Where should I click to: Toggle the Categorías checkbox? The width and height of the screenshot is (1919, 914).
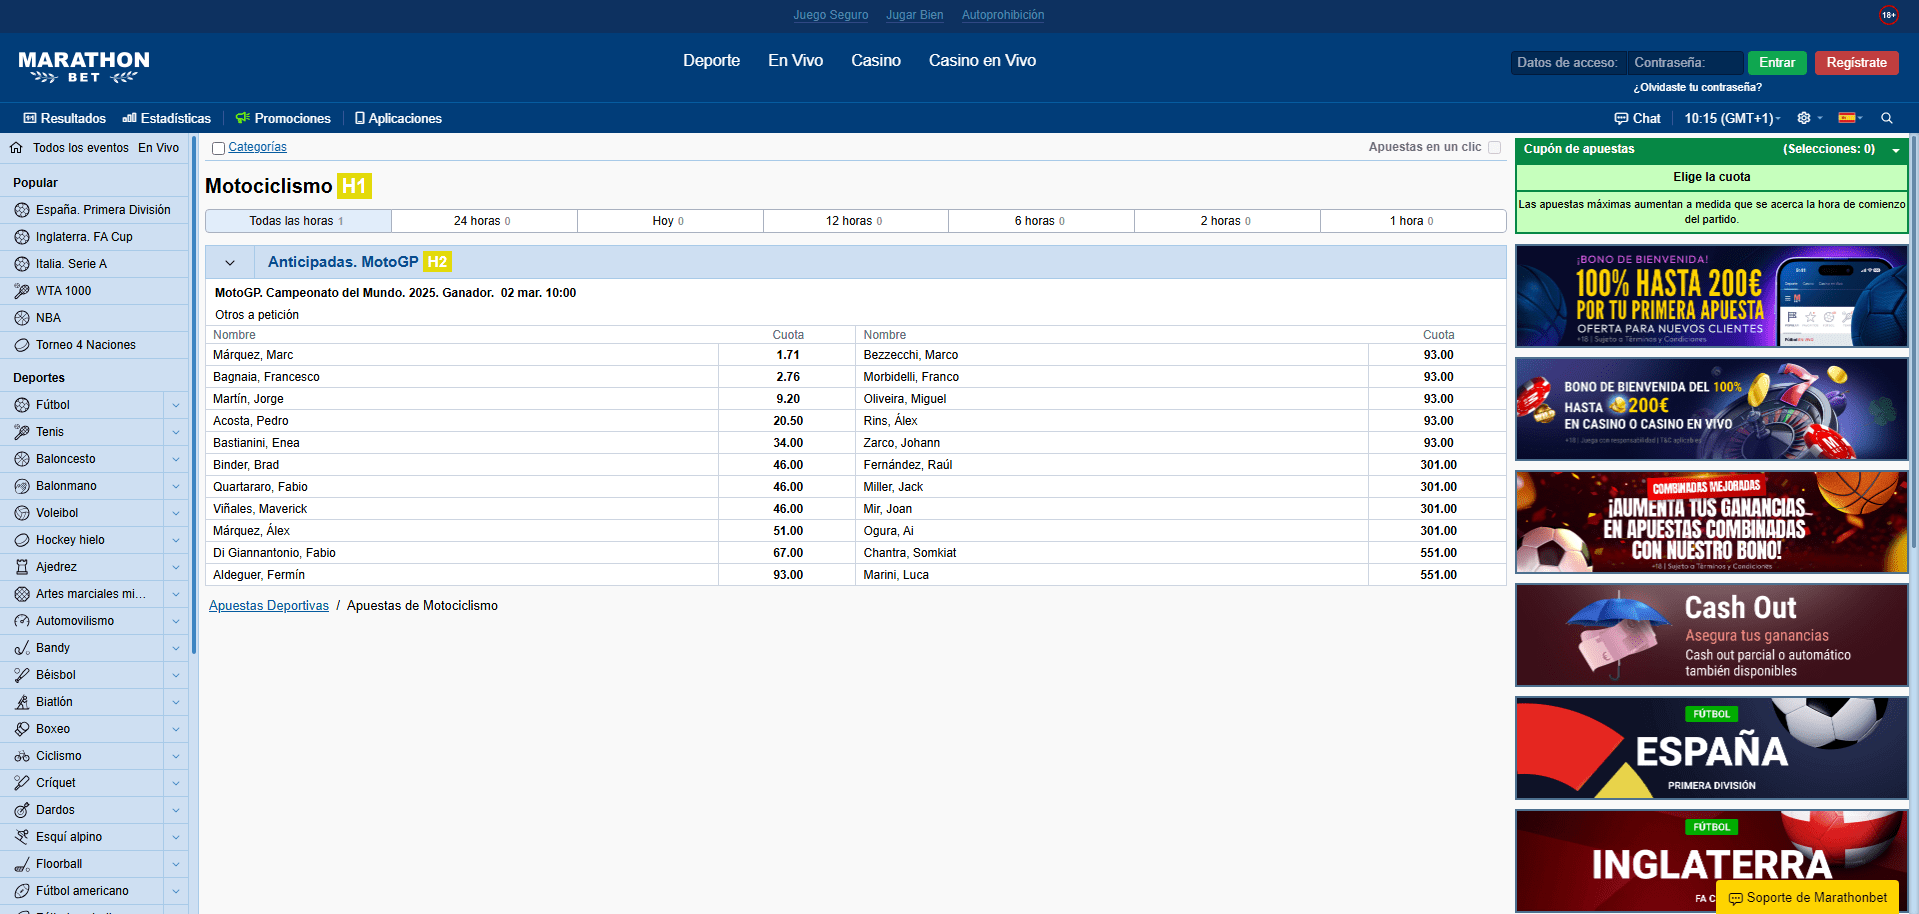tap(218, 148)
